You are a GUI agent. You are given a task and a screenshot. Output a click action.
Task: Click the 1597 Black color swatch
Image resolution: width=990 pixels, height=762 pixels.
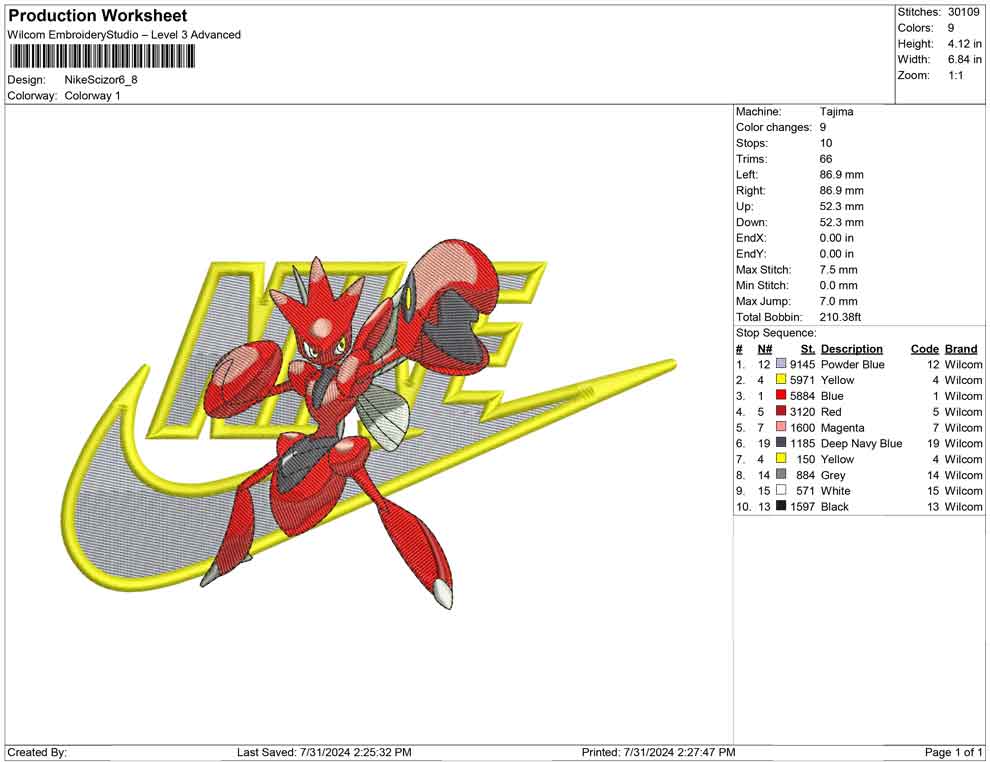(x=781, y=506)
